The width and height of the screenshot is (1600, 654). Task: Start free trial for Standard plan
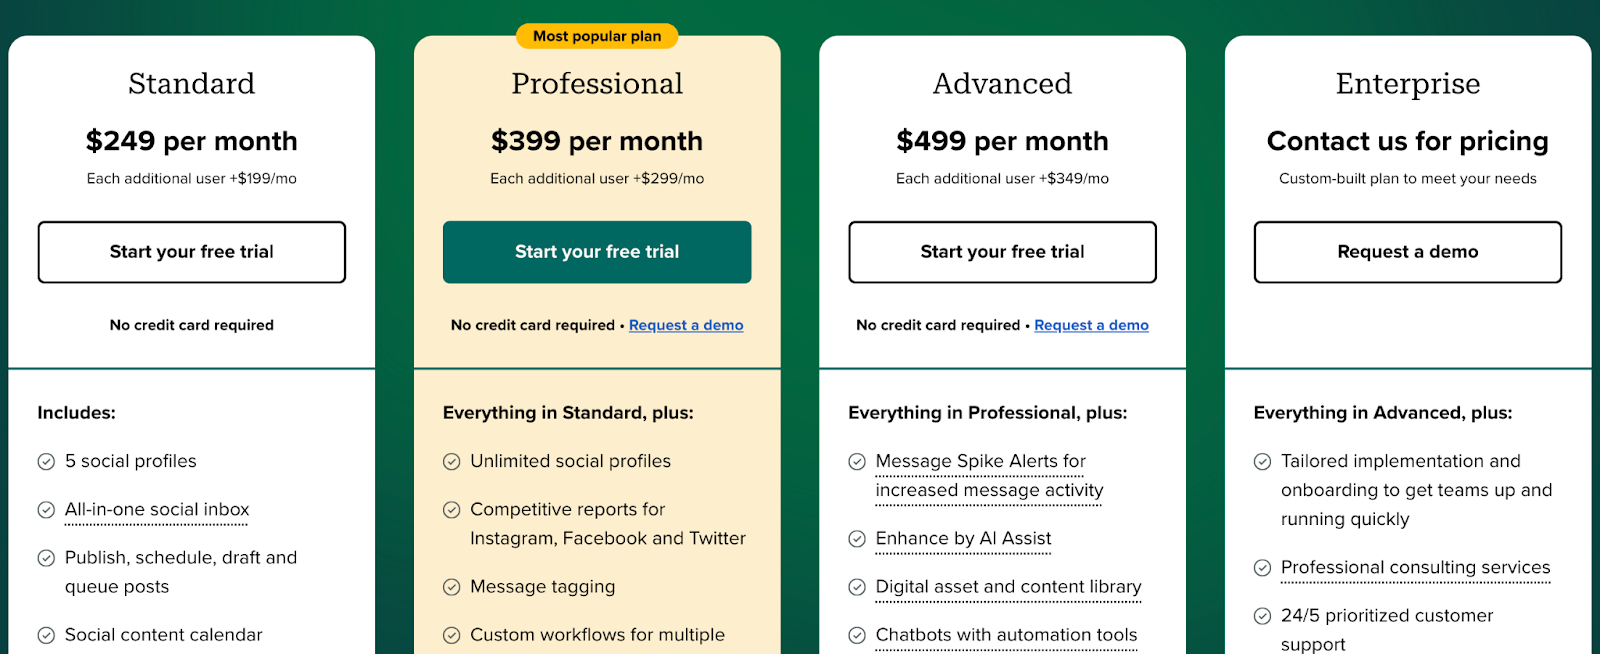(x=192, y=252)
